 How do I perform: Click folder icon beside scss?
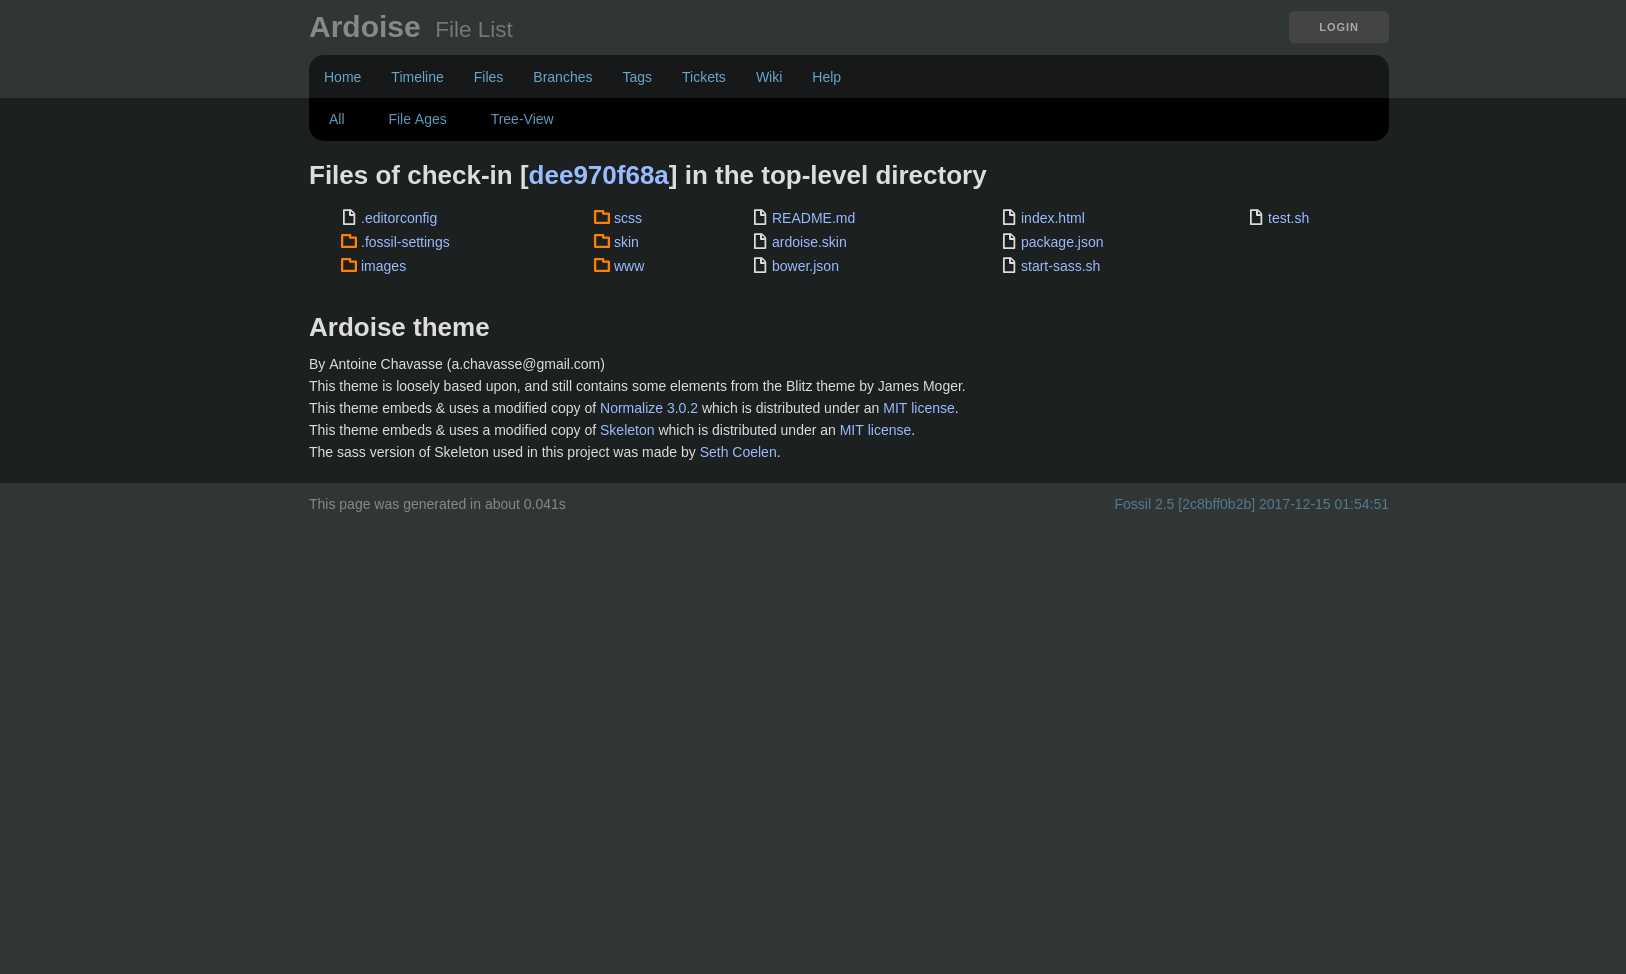coord(602,217)
